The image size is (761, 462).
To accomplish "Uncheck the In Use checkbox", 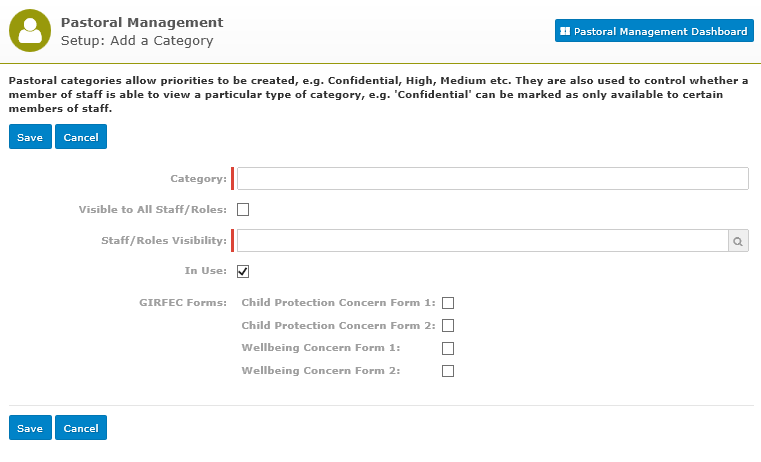I will [243, 271].
